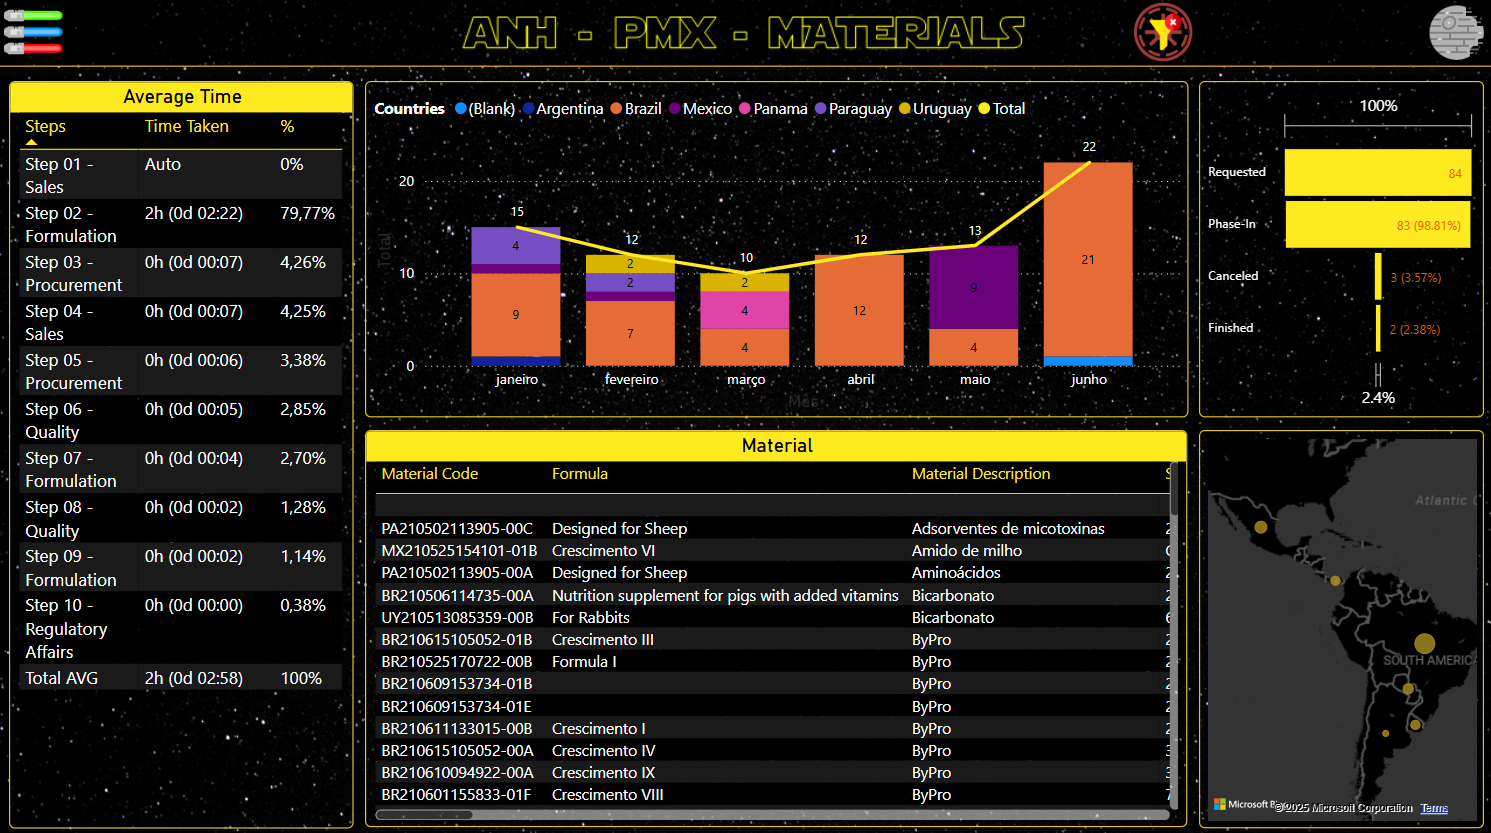Click the blue lightsaber icon
1491x833 pixels.
[33, 32]
